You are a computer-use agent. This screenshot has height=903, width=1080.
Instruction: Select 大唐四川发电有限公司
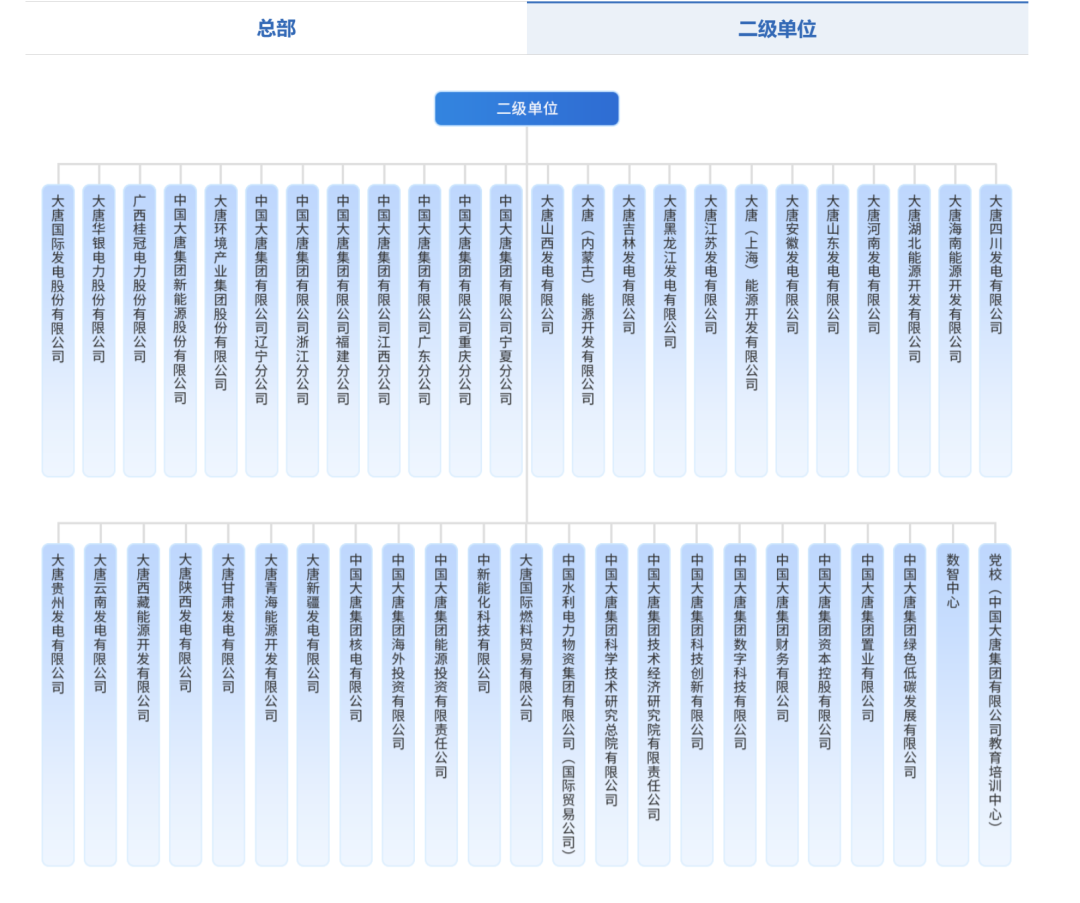click(x=995, y=331)
